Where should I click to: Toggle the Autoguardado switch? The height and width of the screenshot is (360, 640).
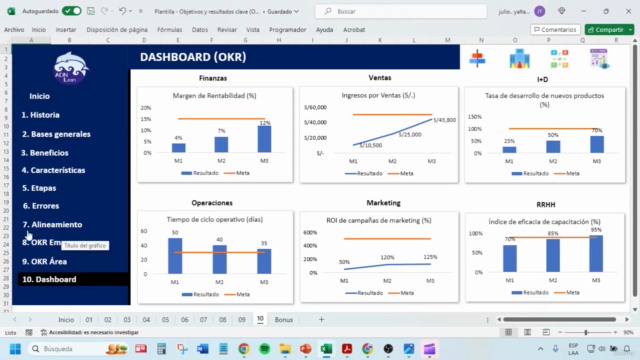(x=72, y=11)
